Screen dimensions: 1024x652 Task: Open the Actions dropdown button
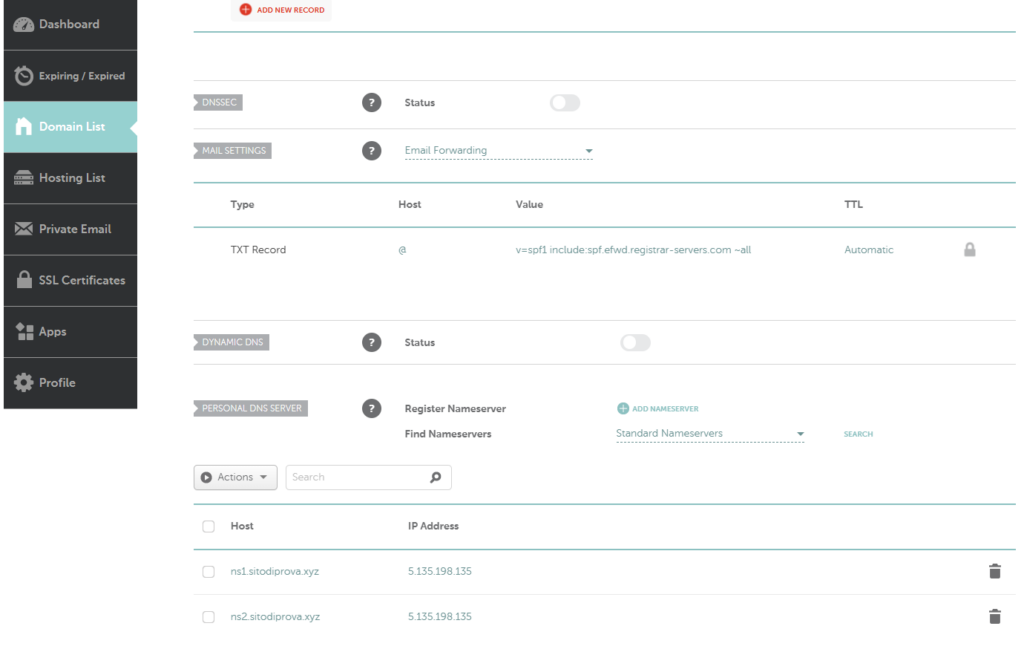point(235,478)
